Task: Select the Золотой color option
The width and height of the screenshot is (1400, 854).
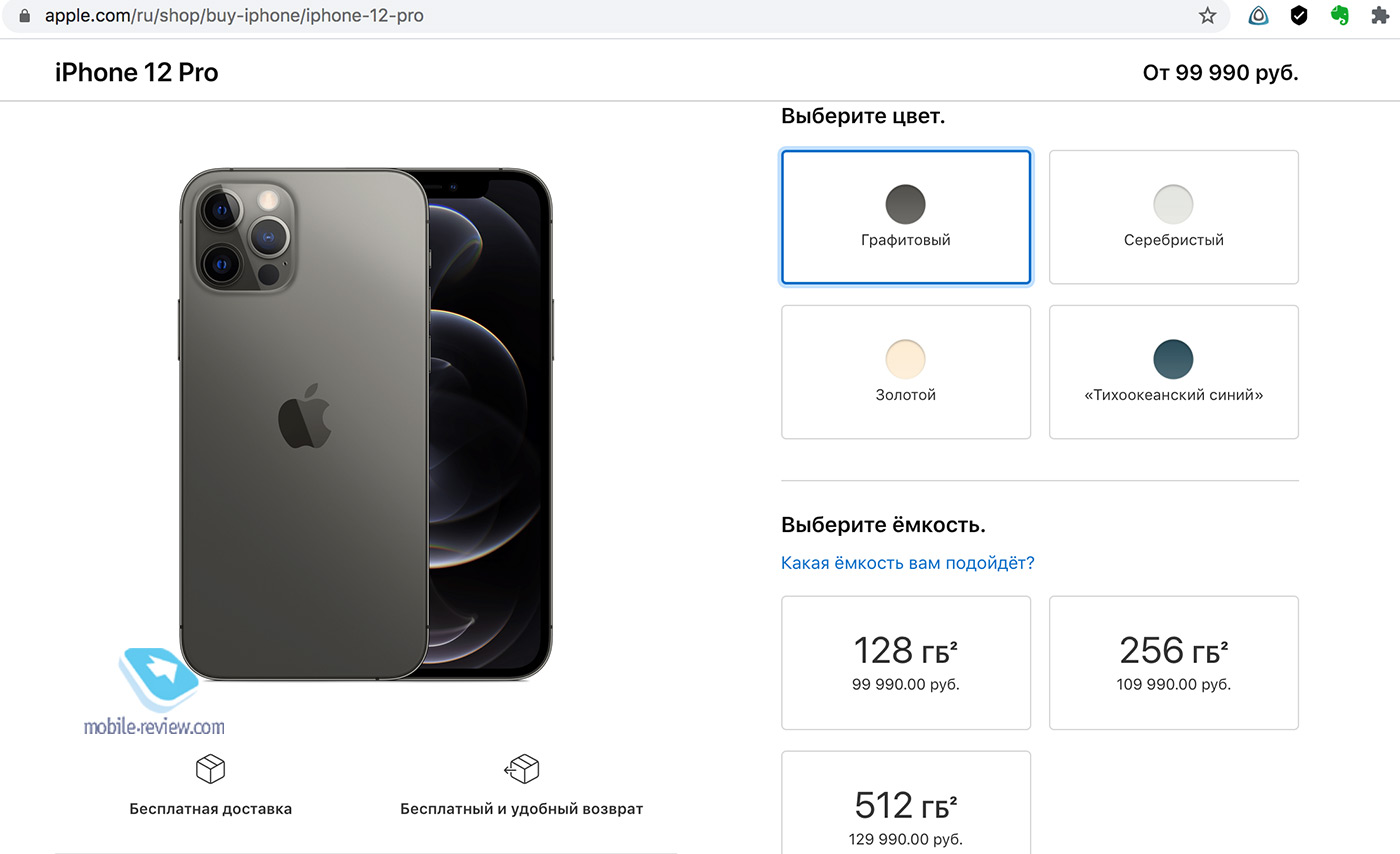Action: [905, 372]
